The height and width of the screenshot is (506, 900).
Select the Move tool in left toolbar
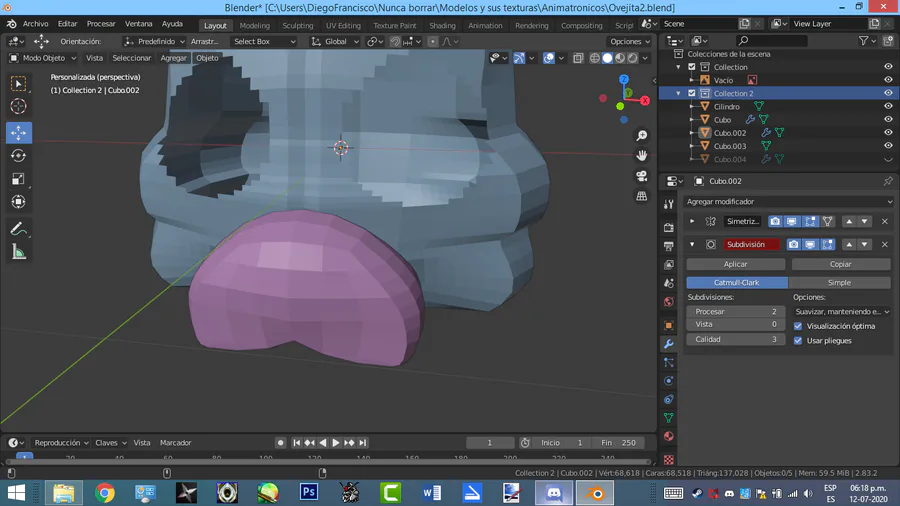coord(18,133)
